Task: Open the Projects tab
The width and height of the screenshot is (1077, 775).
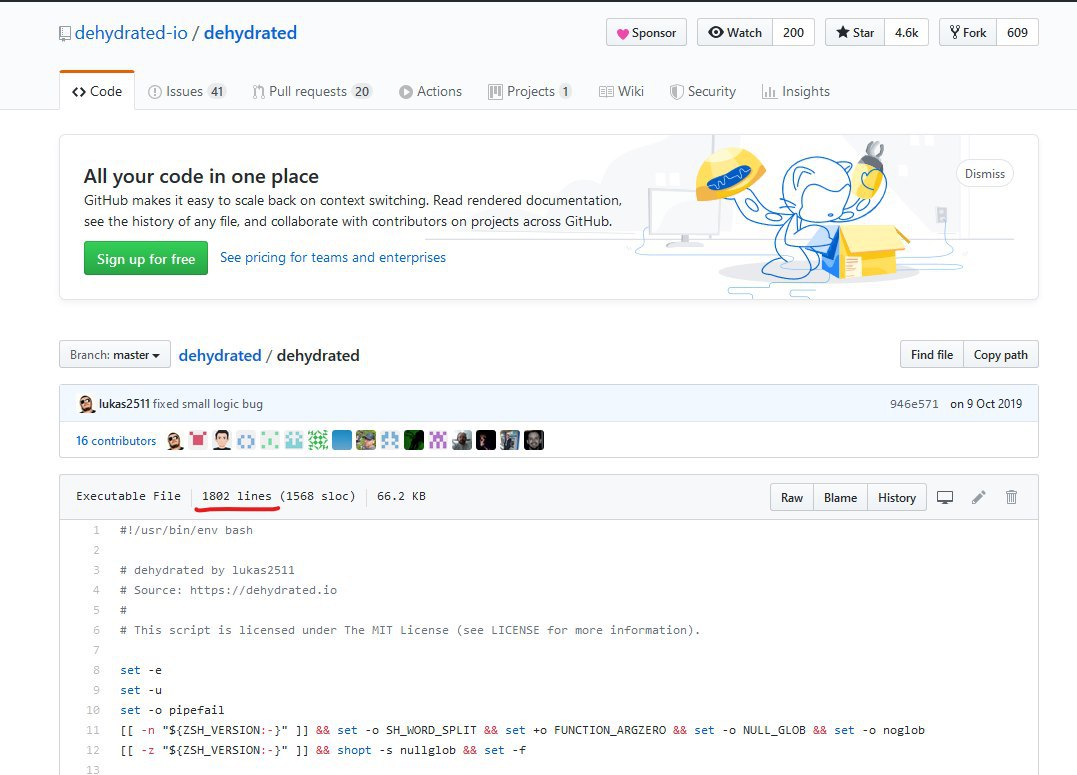Action: click(x=530, y=91)
